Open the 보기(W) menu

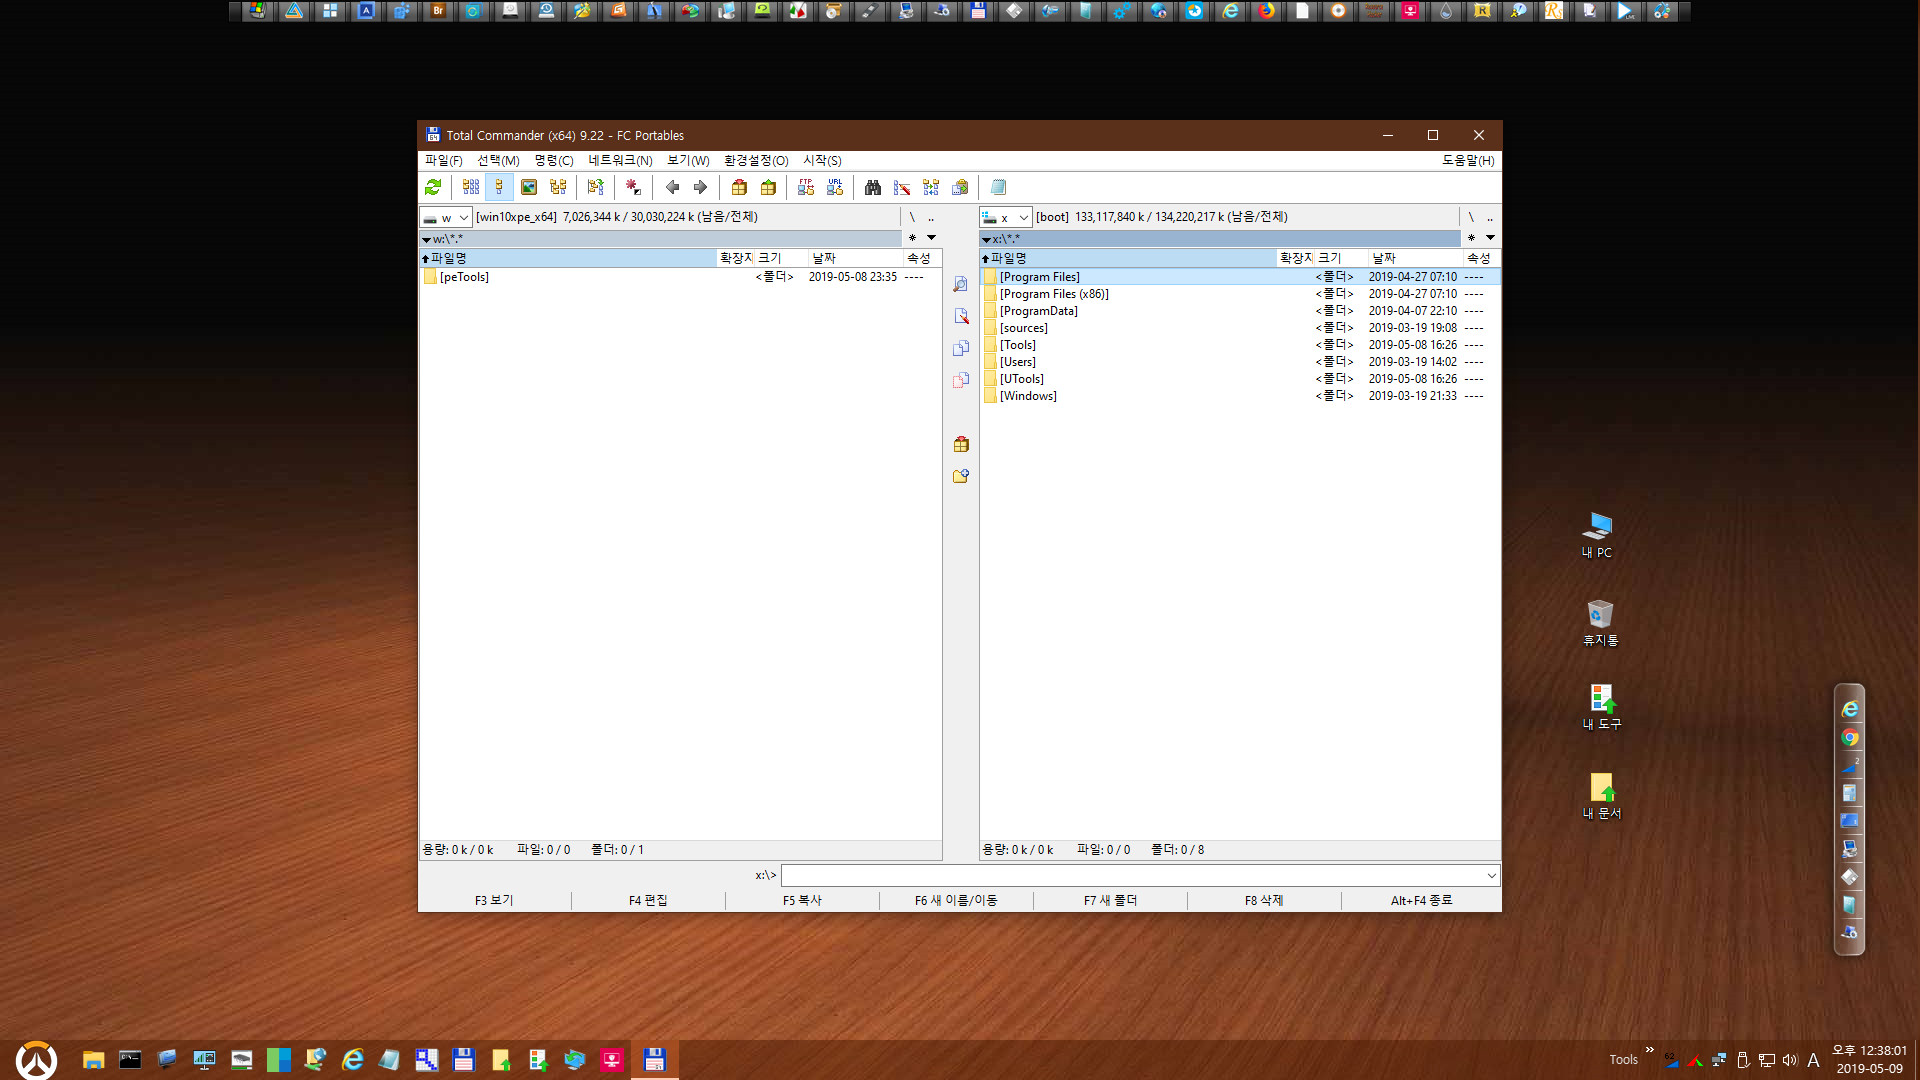point(688,160)
